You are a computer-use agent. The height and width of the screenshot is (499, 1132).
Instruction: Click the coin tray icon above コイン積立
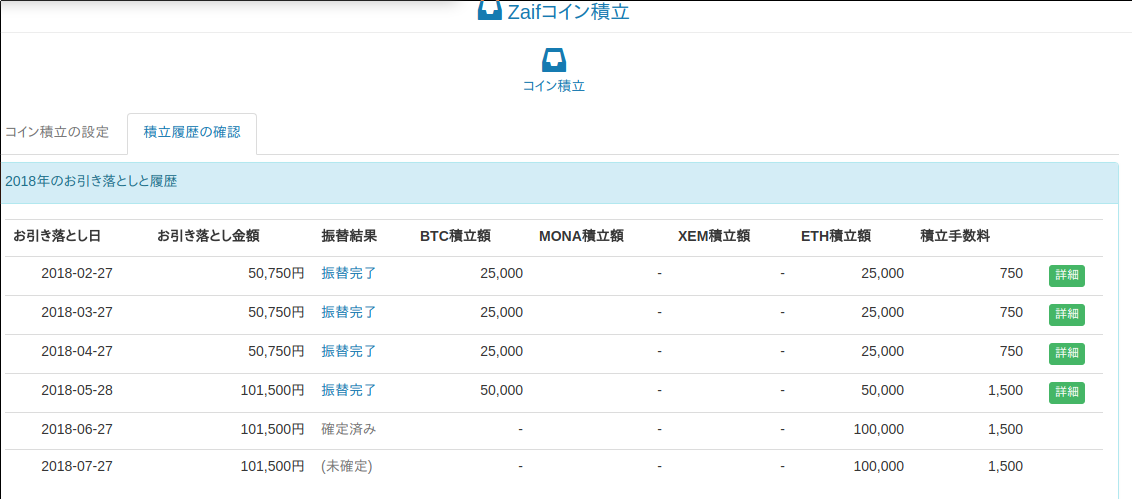coord(554,60)
